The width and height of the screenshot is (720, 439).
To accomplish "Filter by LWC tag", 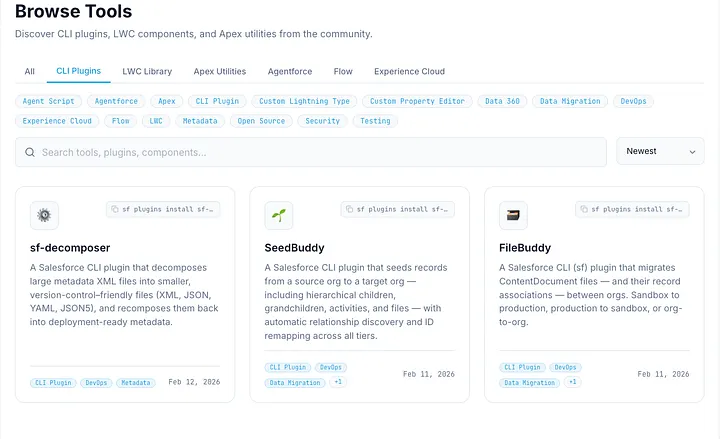I will [x=156, y=121].
